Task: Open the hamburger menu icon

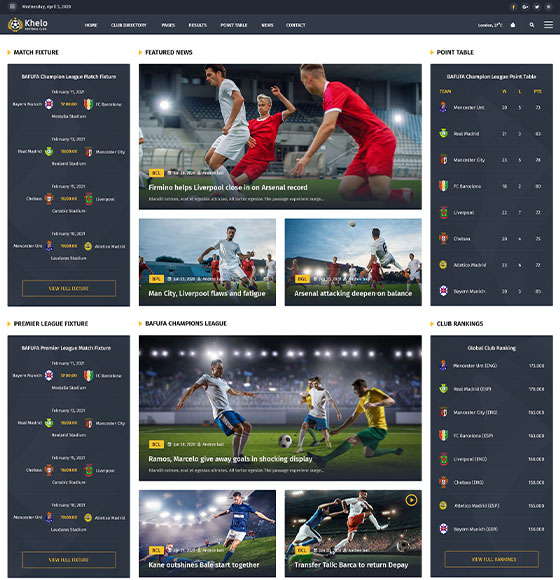Action: [x=549, y=24]
